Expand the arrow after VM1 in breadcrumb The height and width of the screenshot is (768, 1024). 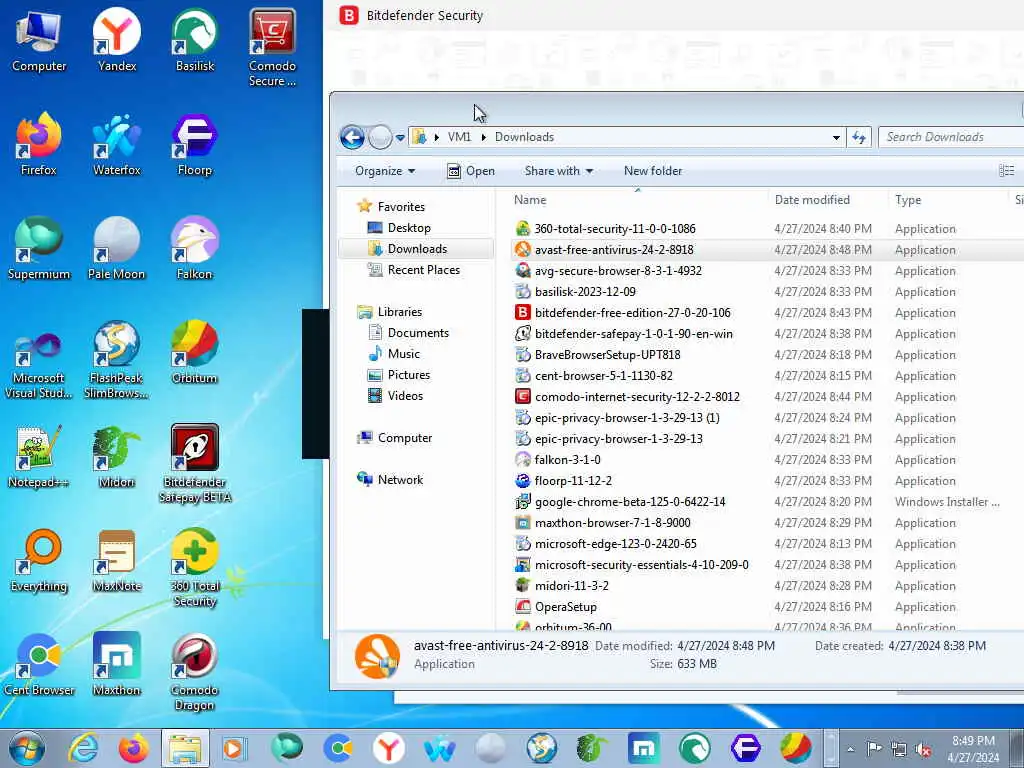click(x=484, y=137)
